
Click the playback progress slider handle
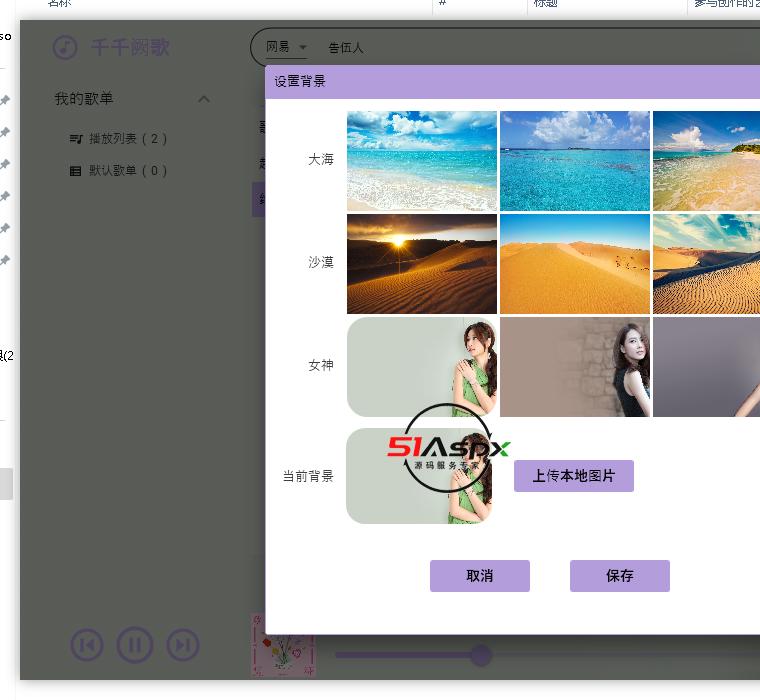(481, 655)
